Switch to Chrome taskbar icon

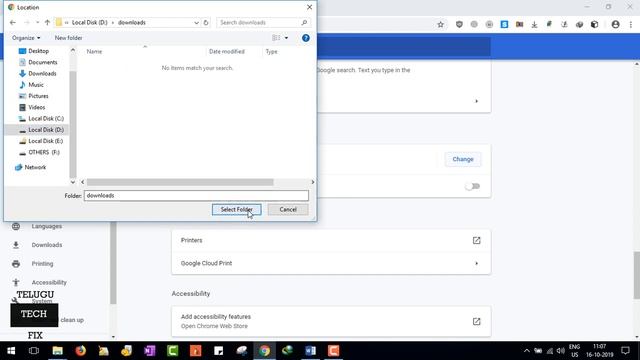point(264,351)
